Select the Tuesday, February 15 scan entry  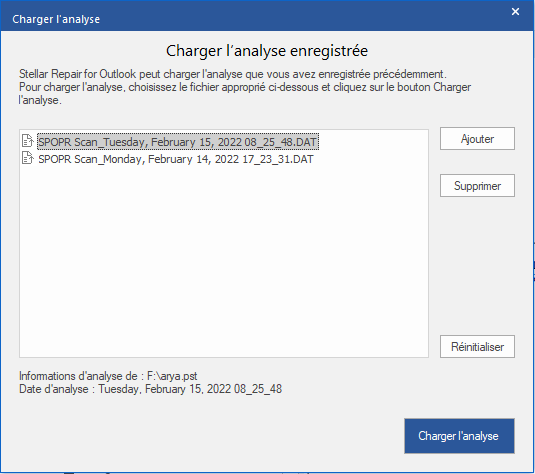coord(178,142)
